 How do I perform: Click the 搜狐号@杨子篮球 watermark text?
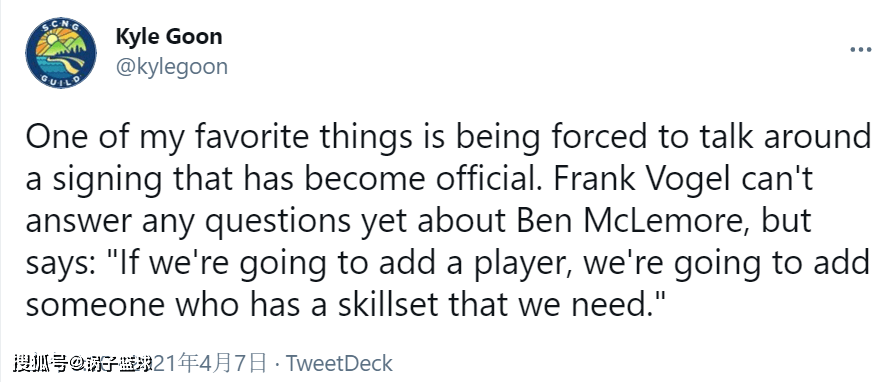point(83,363)
